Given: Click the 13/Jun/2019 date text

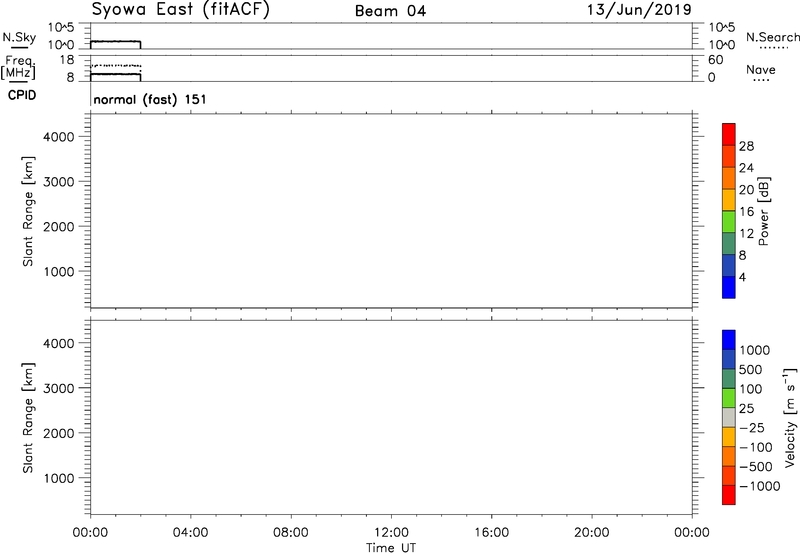Looking at the screenshot, I should coord(639,9).
